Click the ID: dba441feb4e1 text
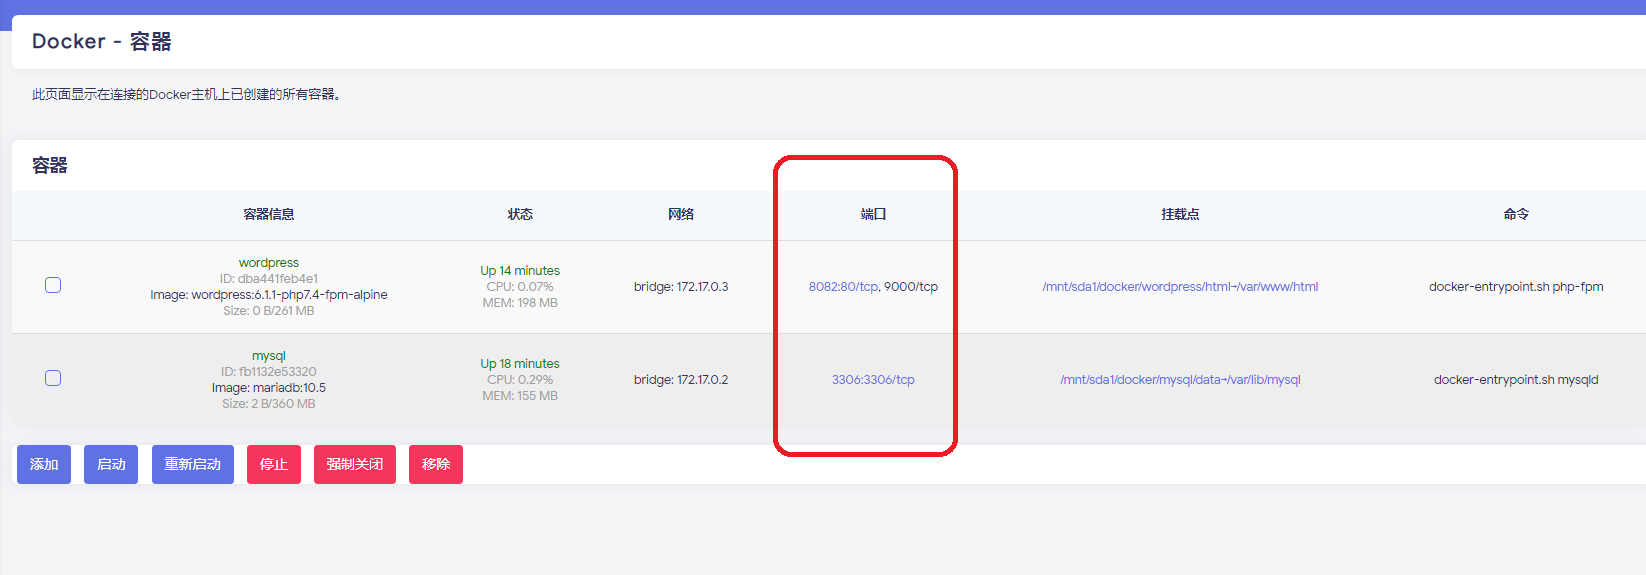 pos(269,279)
